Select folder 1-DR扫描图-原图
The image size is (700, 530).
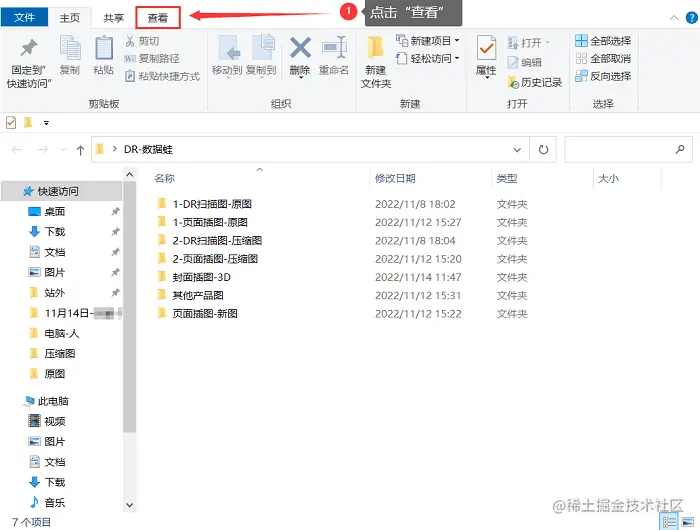(x=212, y=204)
